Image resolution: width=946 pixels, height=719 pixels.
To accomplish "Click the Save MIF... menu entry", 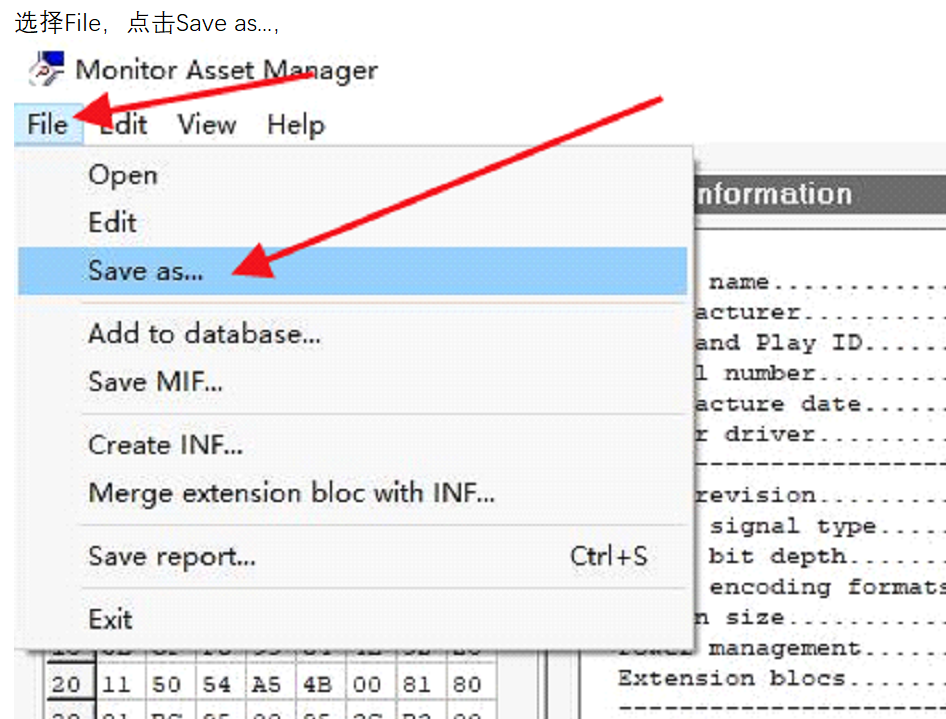I will (x=155, y=382).
